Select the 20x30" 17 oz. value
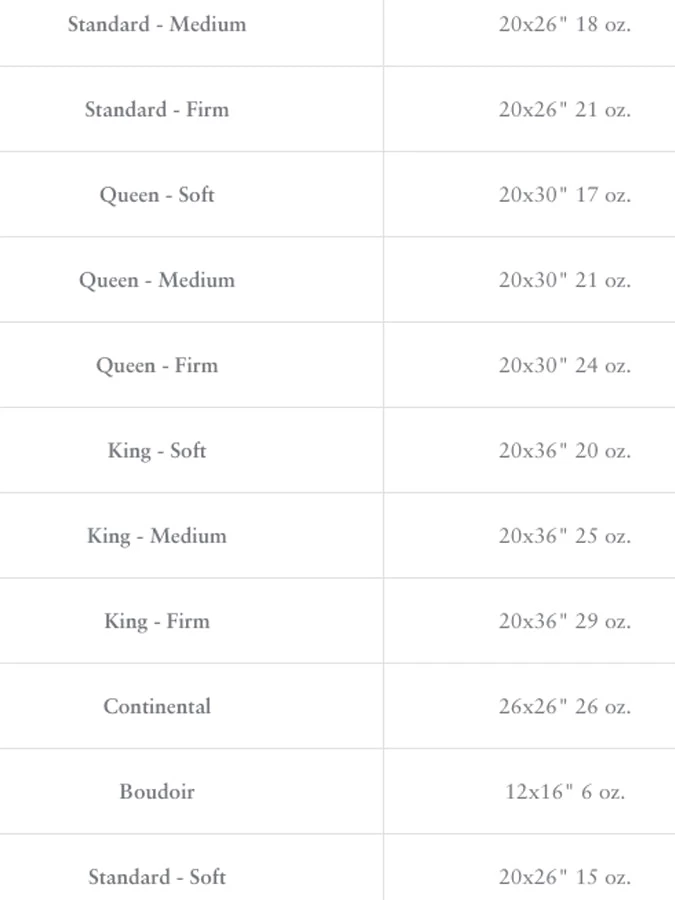The image size is (675, 900). pyautogui.click(x=564, y=194)
